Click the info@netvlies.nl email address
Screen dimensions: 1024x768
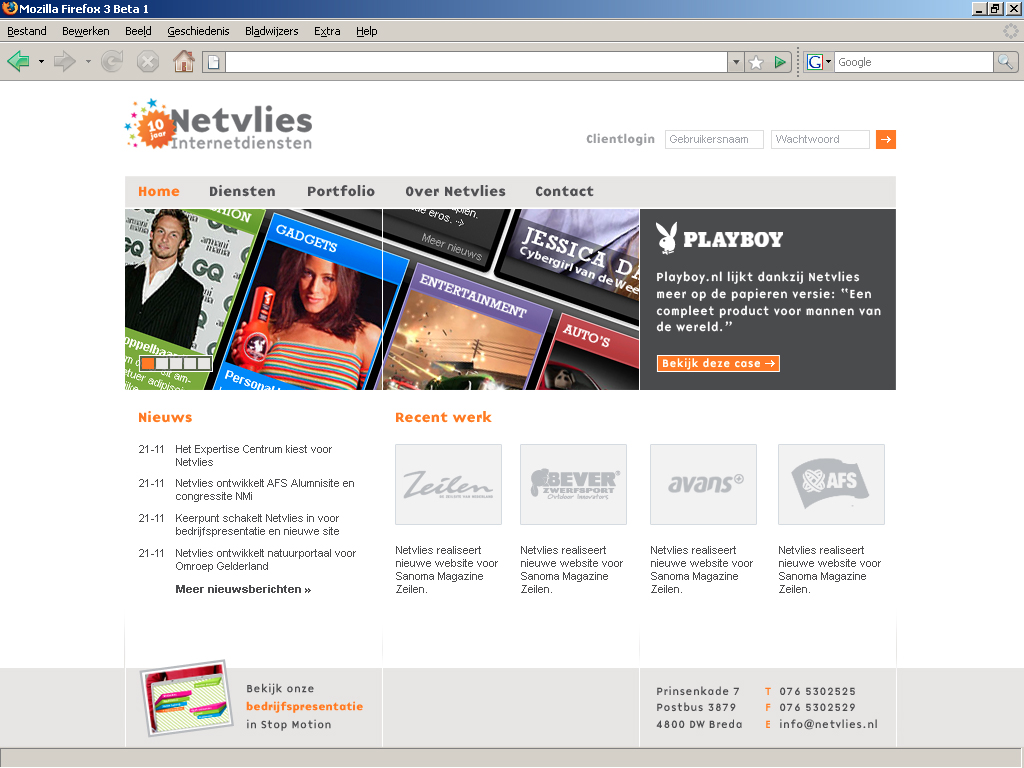pos(828,724)
